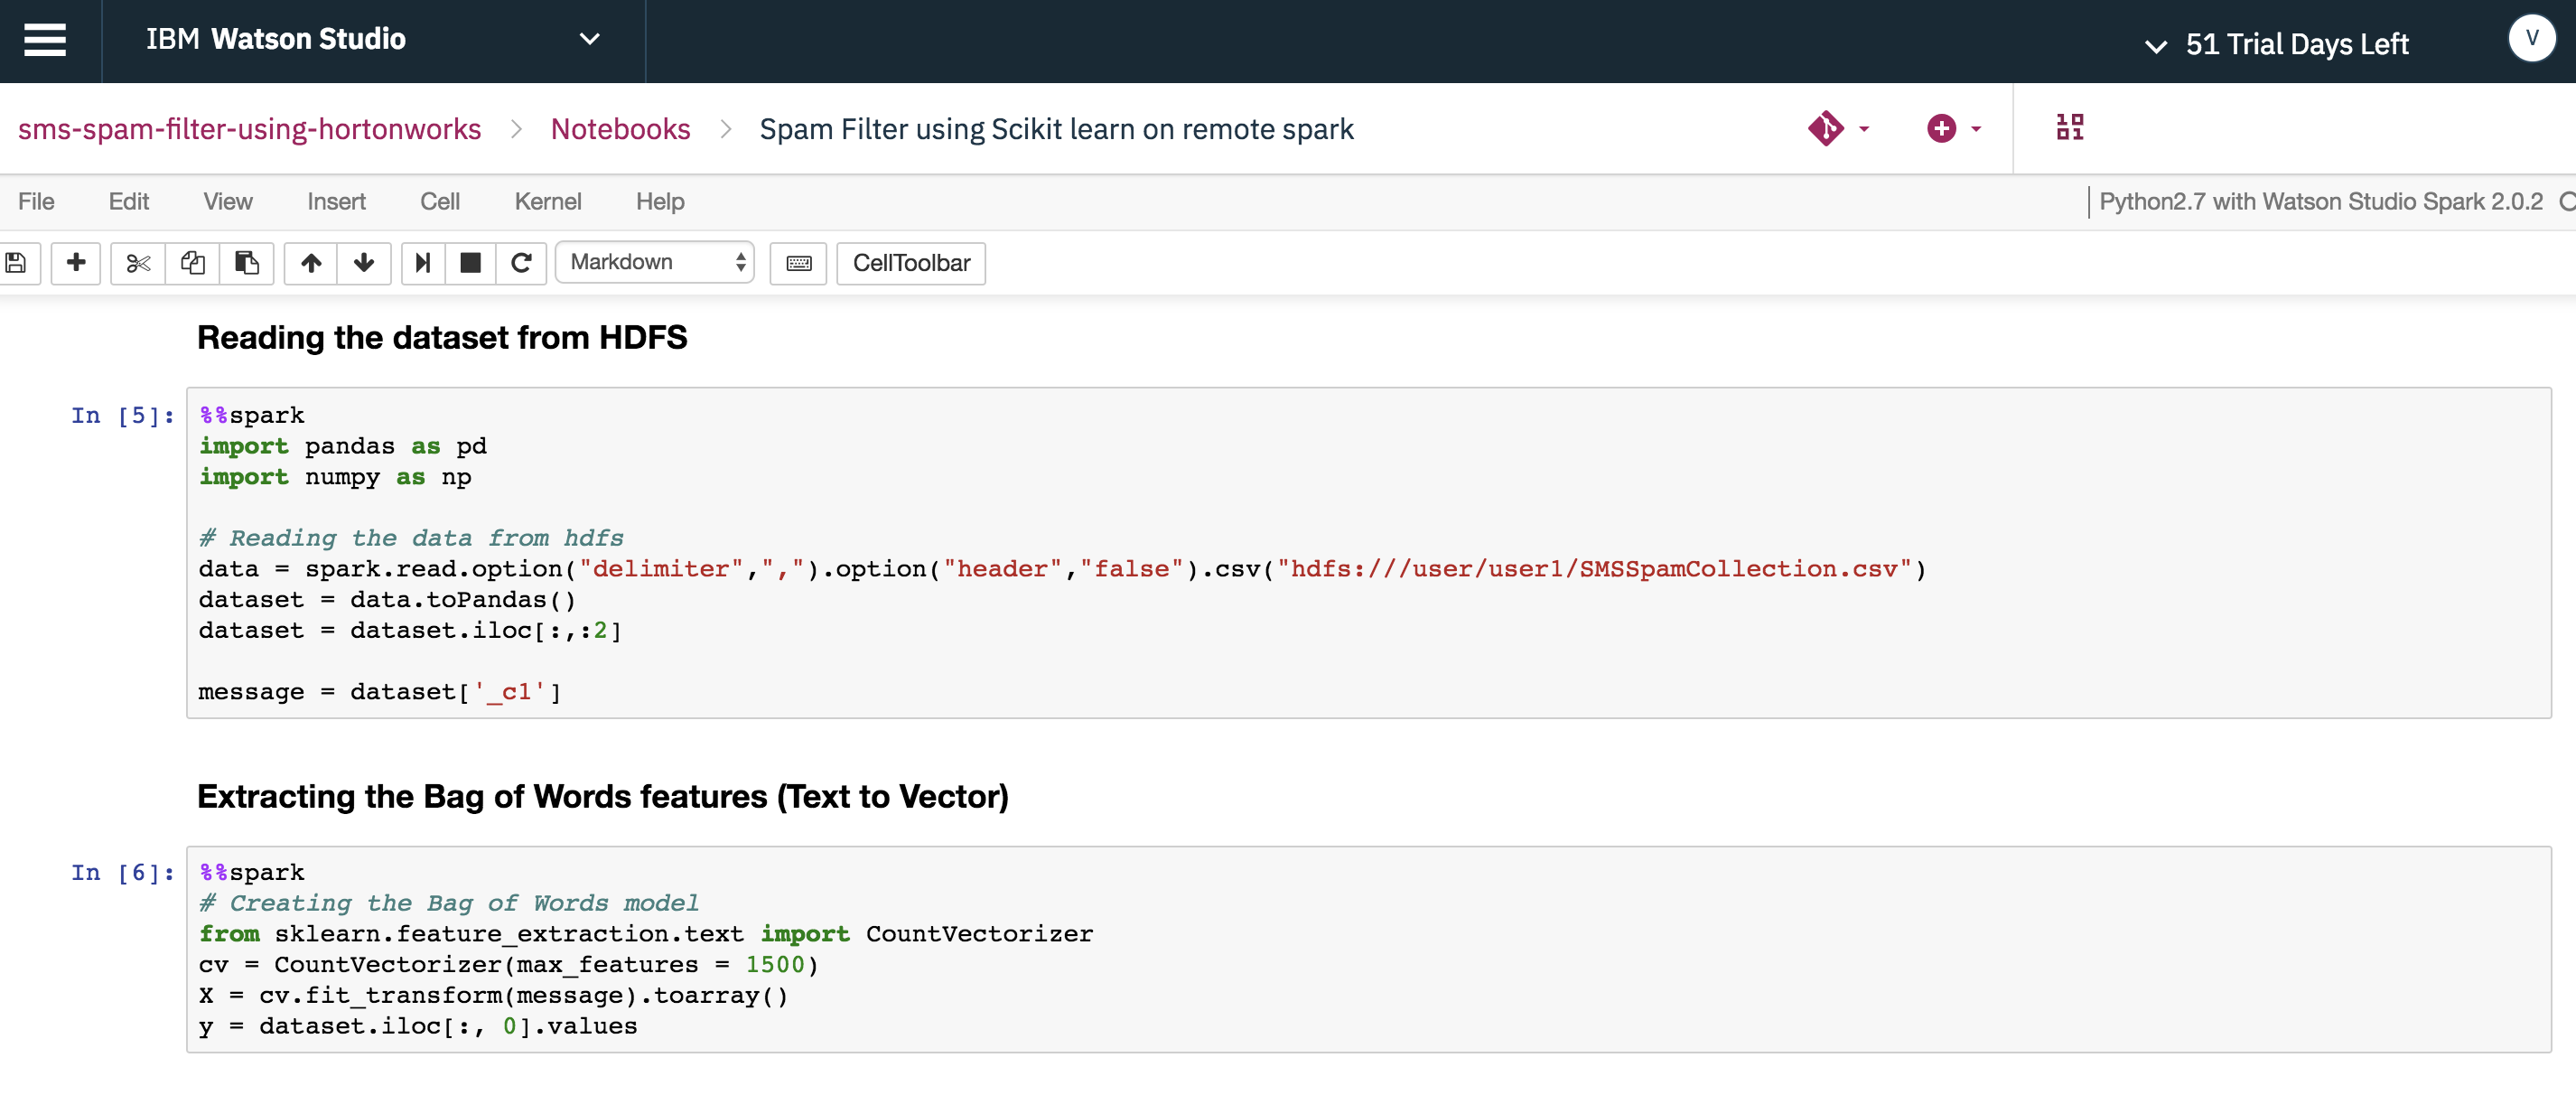The width and height of the screenshot is (2576, 1095).
Task: Expand the Markdown cell type dropdown
Action: (655, 263)
